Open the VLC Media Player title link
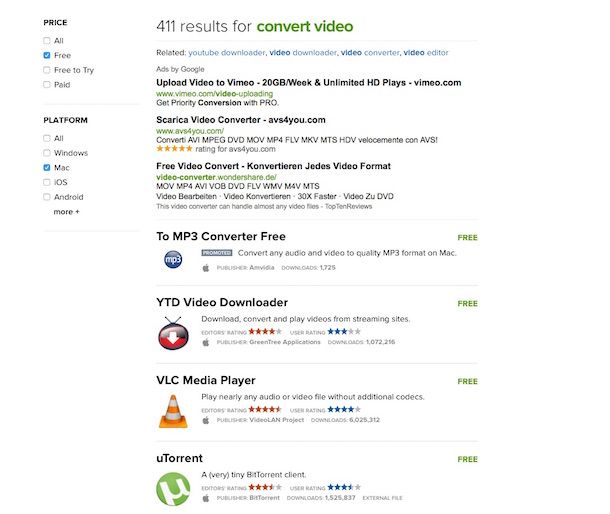This screenshot has height=514, width=610. pyautogui.click(x=206, y=380)
